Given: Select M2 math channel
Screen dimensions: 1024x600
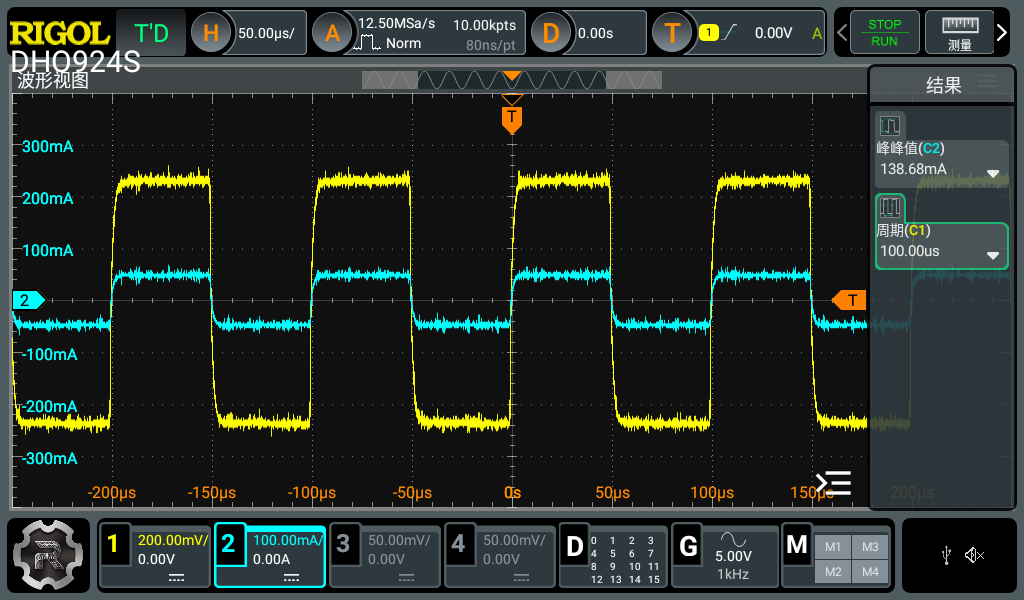Looking at the screenshot, I should [x=833, y=572].
